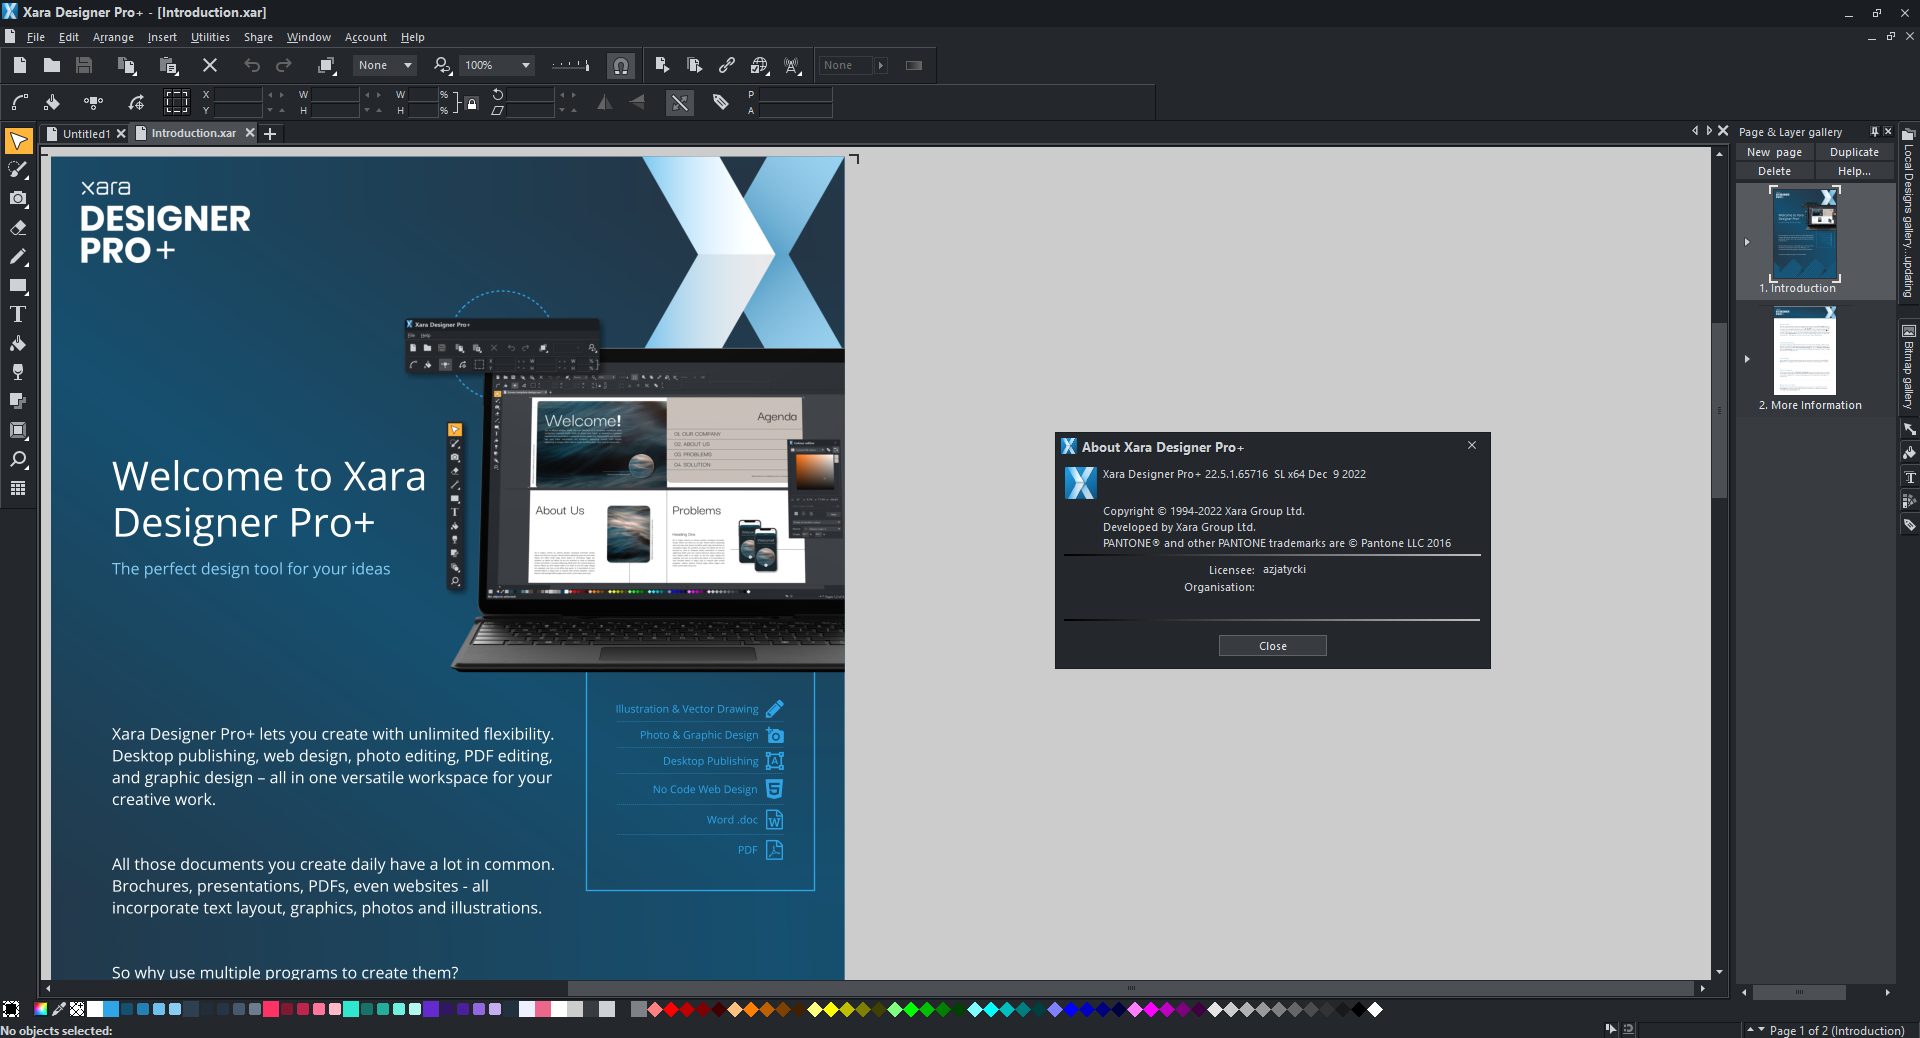
Task: Switch to the Introduction.xar tab
Action: click(194, 133)
